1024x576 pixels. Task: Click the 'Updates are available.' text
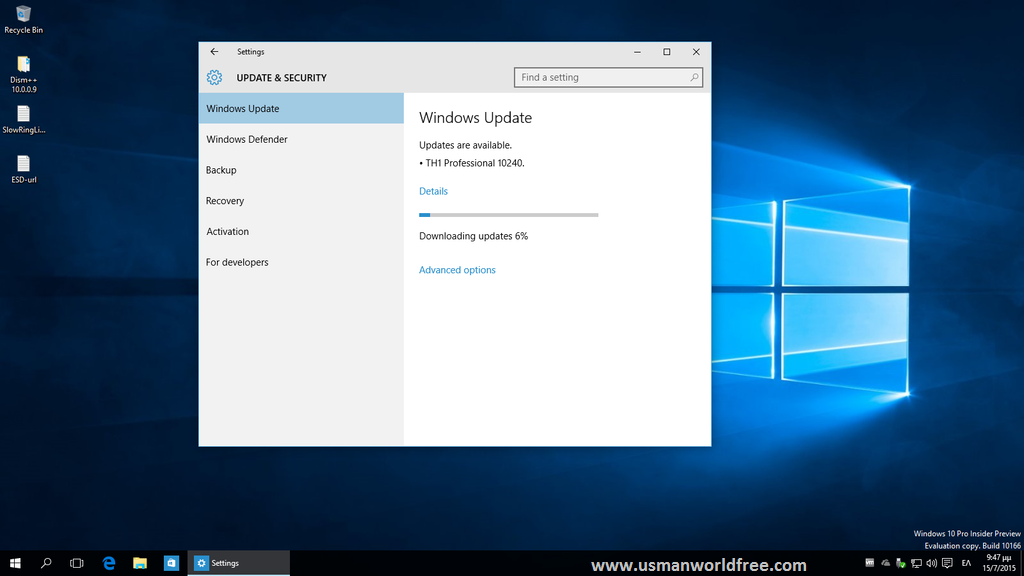(465, 145)
